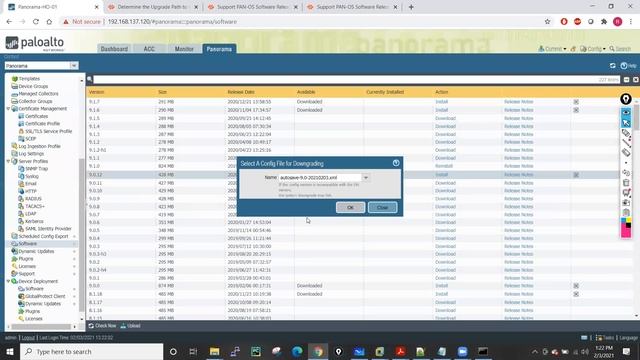
Task: Click the help icon in dialog title
Action: point(396,163)
